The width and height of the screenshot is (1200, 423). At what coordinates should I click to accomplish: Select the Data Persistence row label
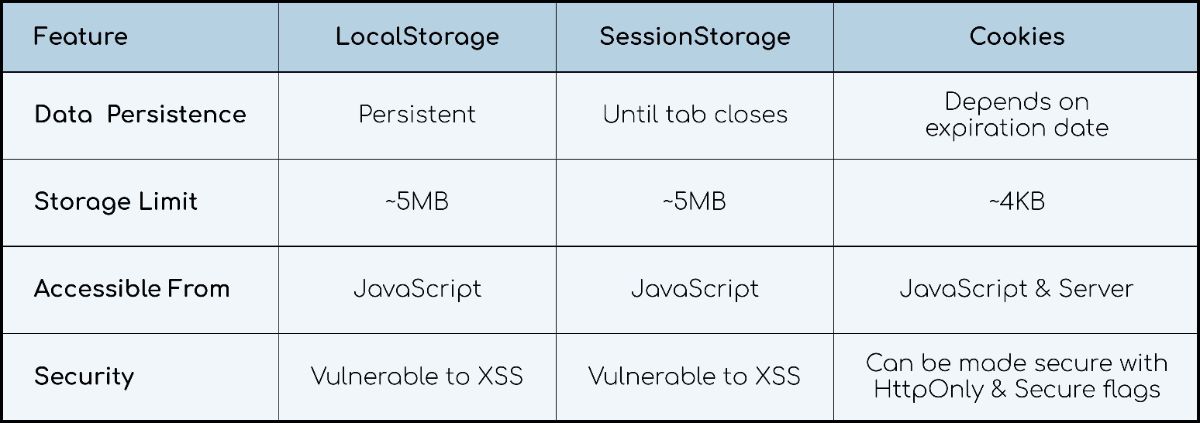click(x=140, y=114)
